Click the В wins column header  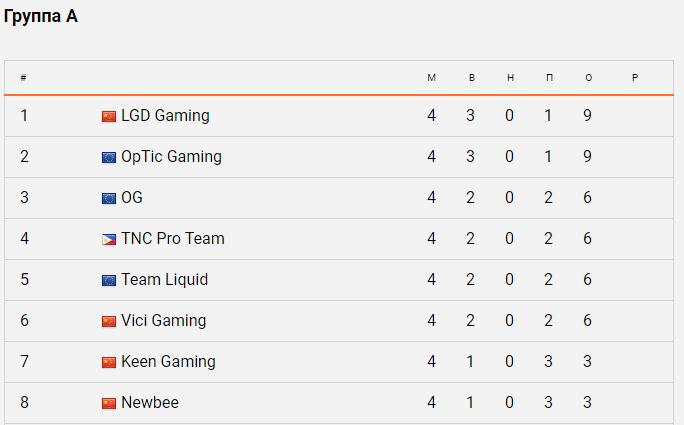tap(472, 78)
